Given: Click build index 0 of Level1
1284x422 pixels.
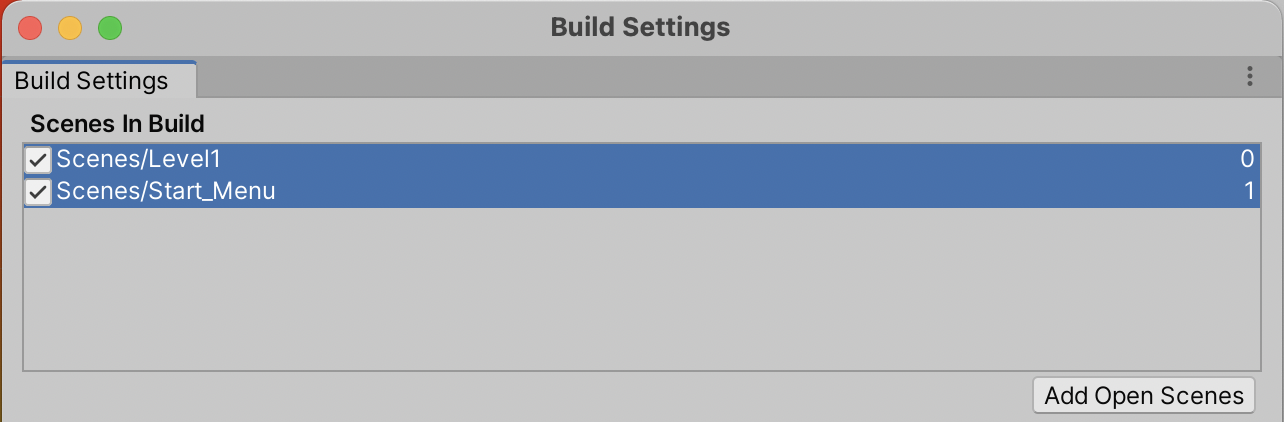Looking at the screenshot, I should [x=1246, y=159].
